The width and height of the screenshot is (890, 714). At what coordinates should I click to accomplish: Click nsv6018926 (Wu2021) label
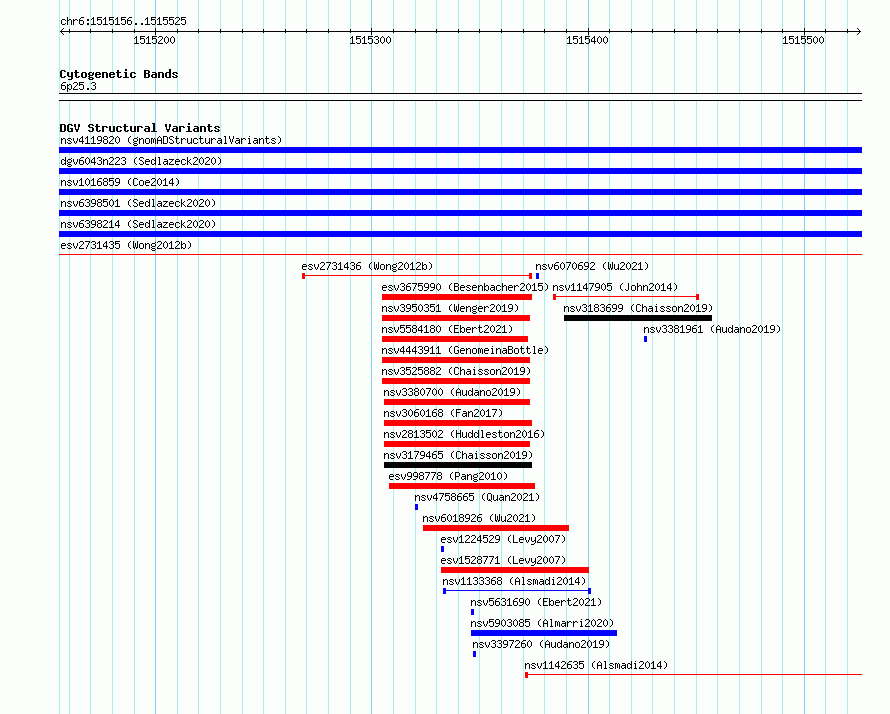[x=479, y=518]
